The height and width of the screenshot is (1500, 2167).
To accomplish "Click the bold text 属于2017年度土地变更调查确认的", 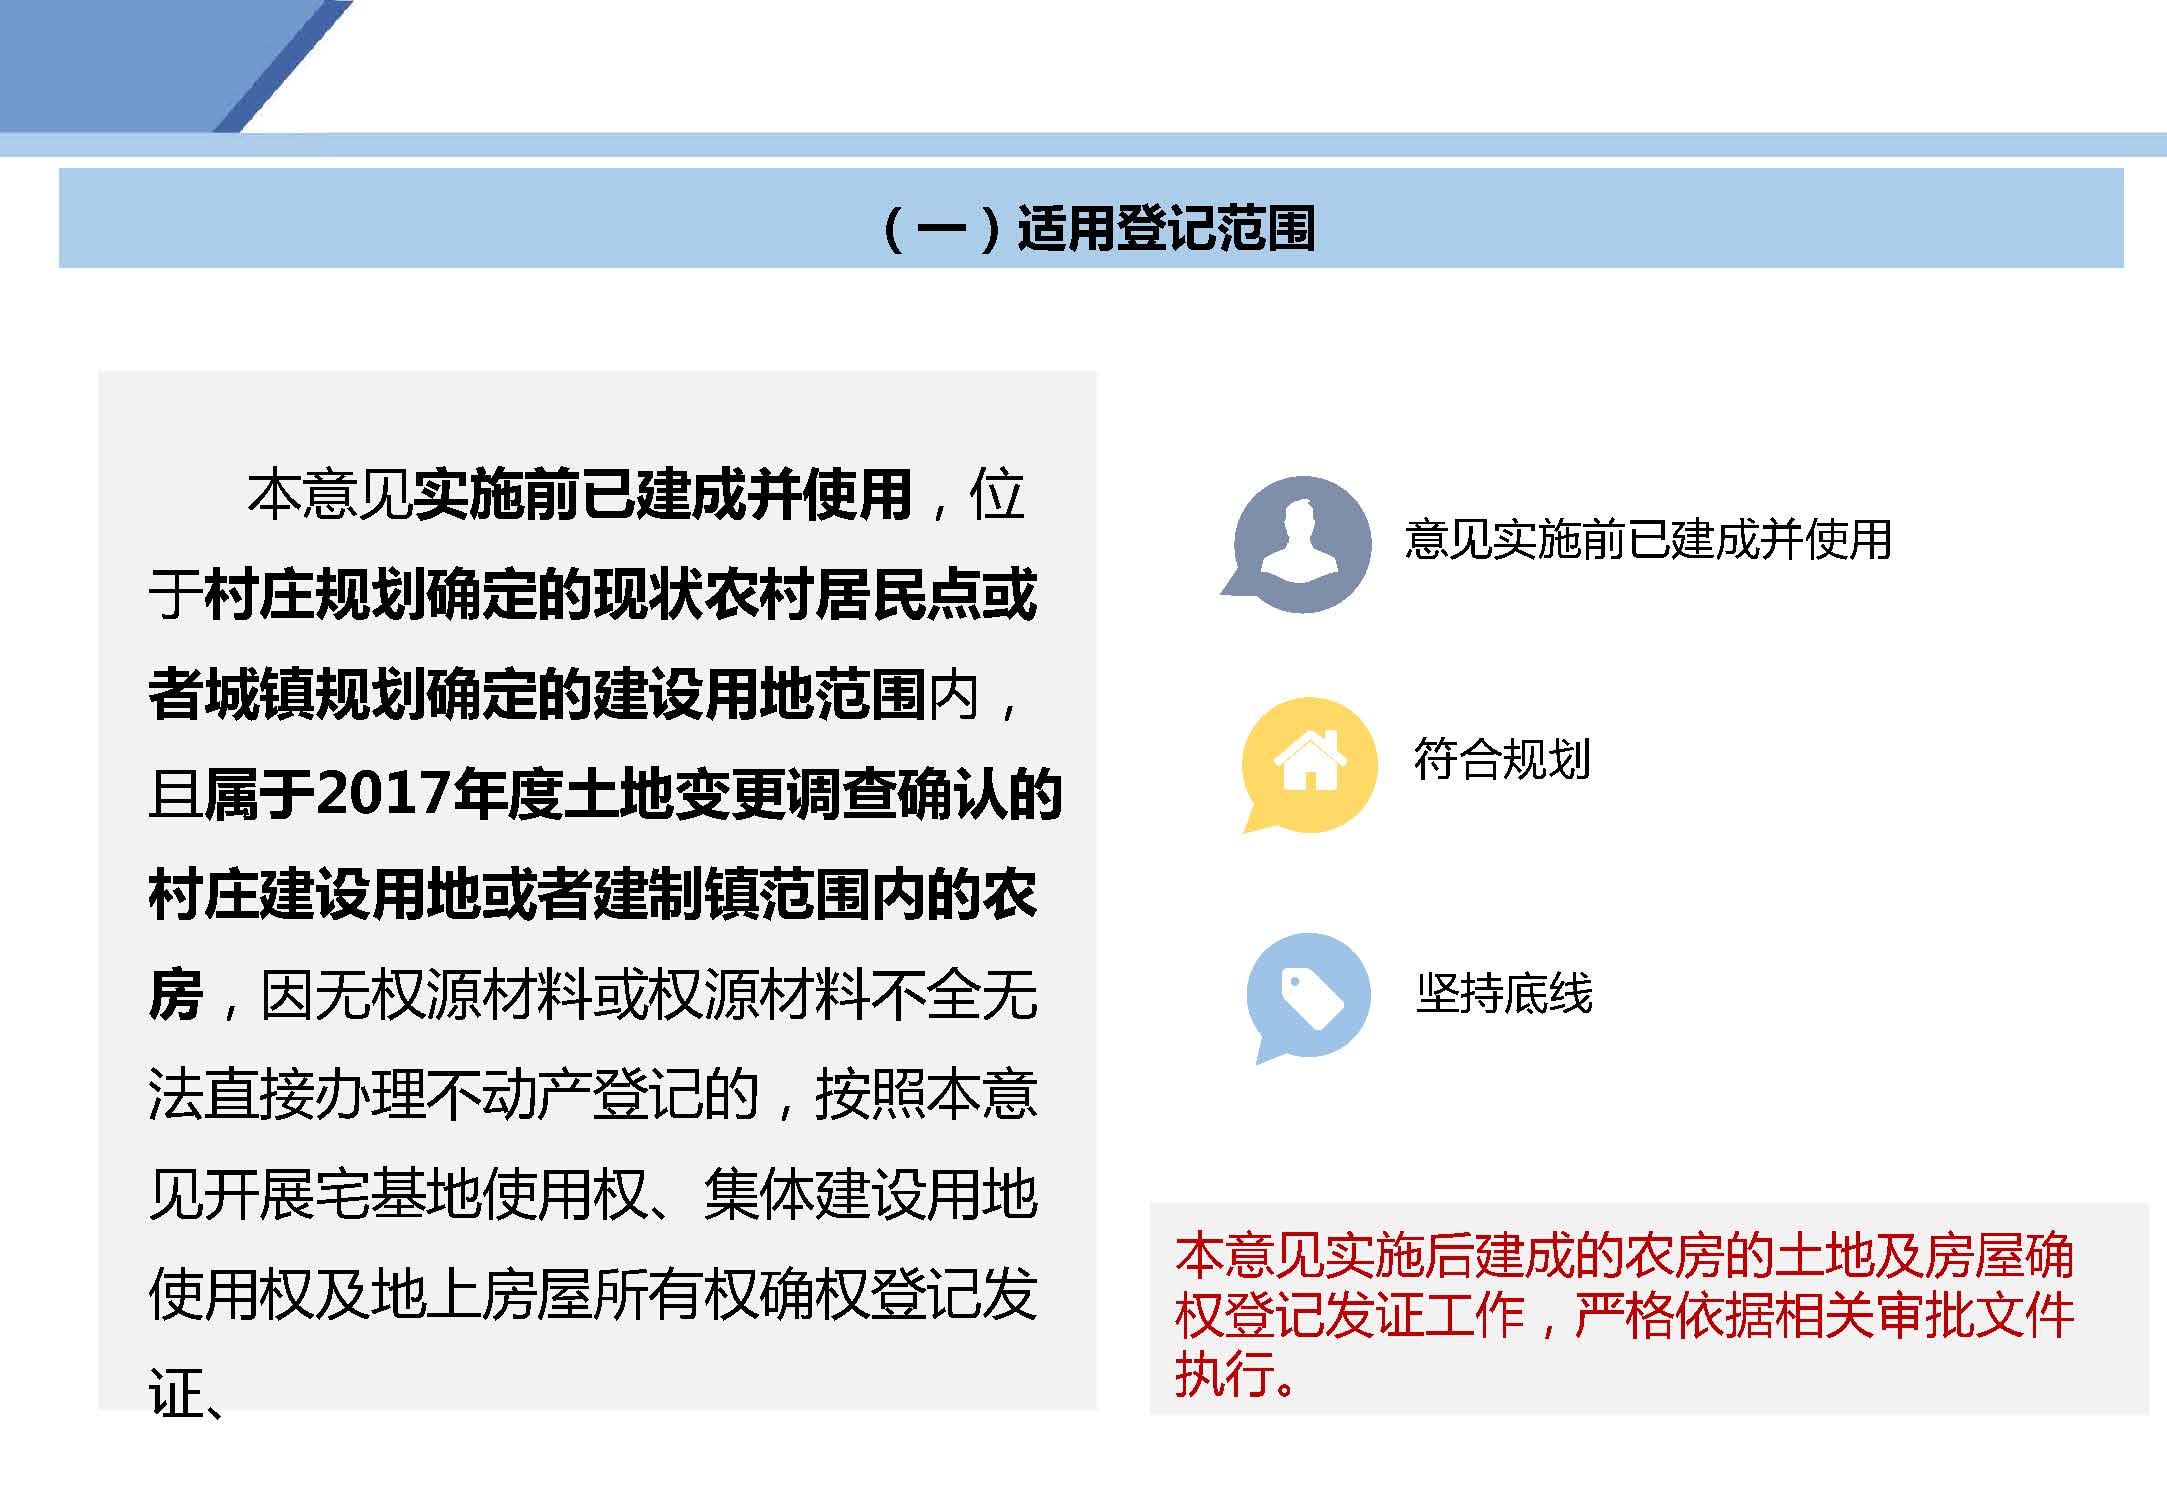I will 633,794.
